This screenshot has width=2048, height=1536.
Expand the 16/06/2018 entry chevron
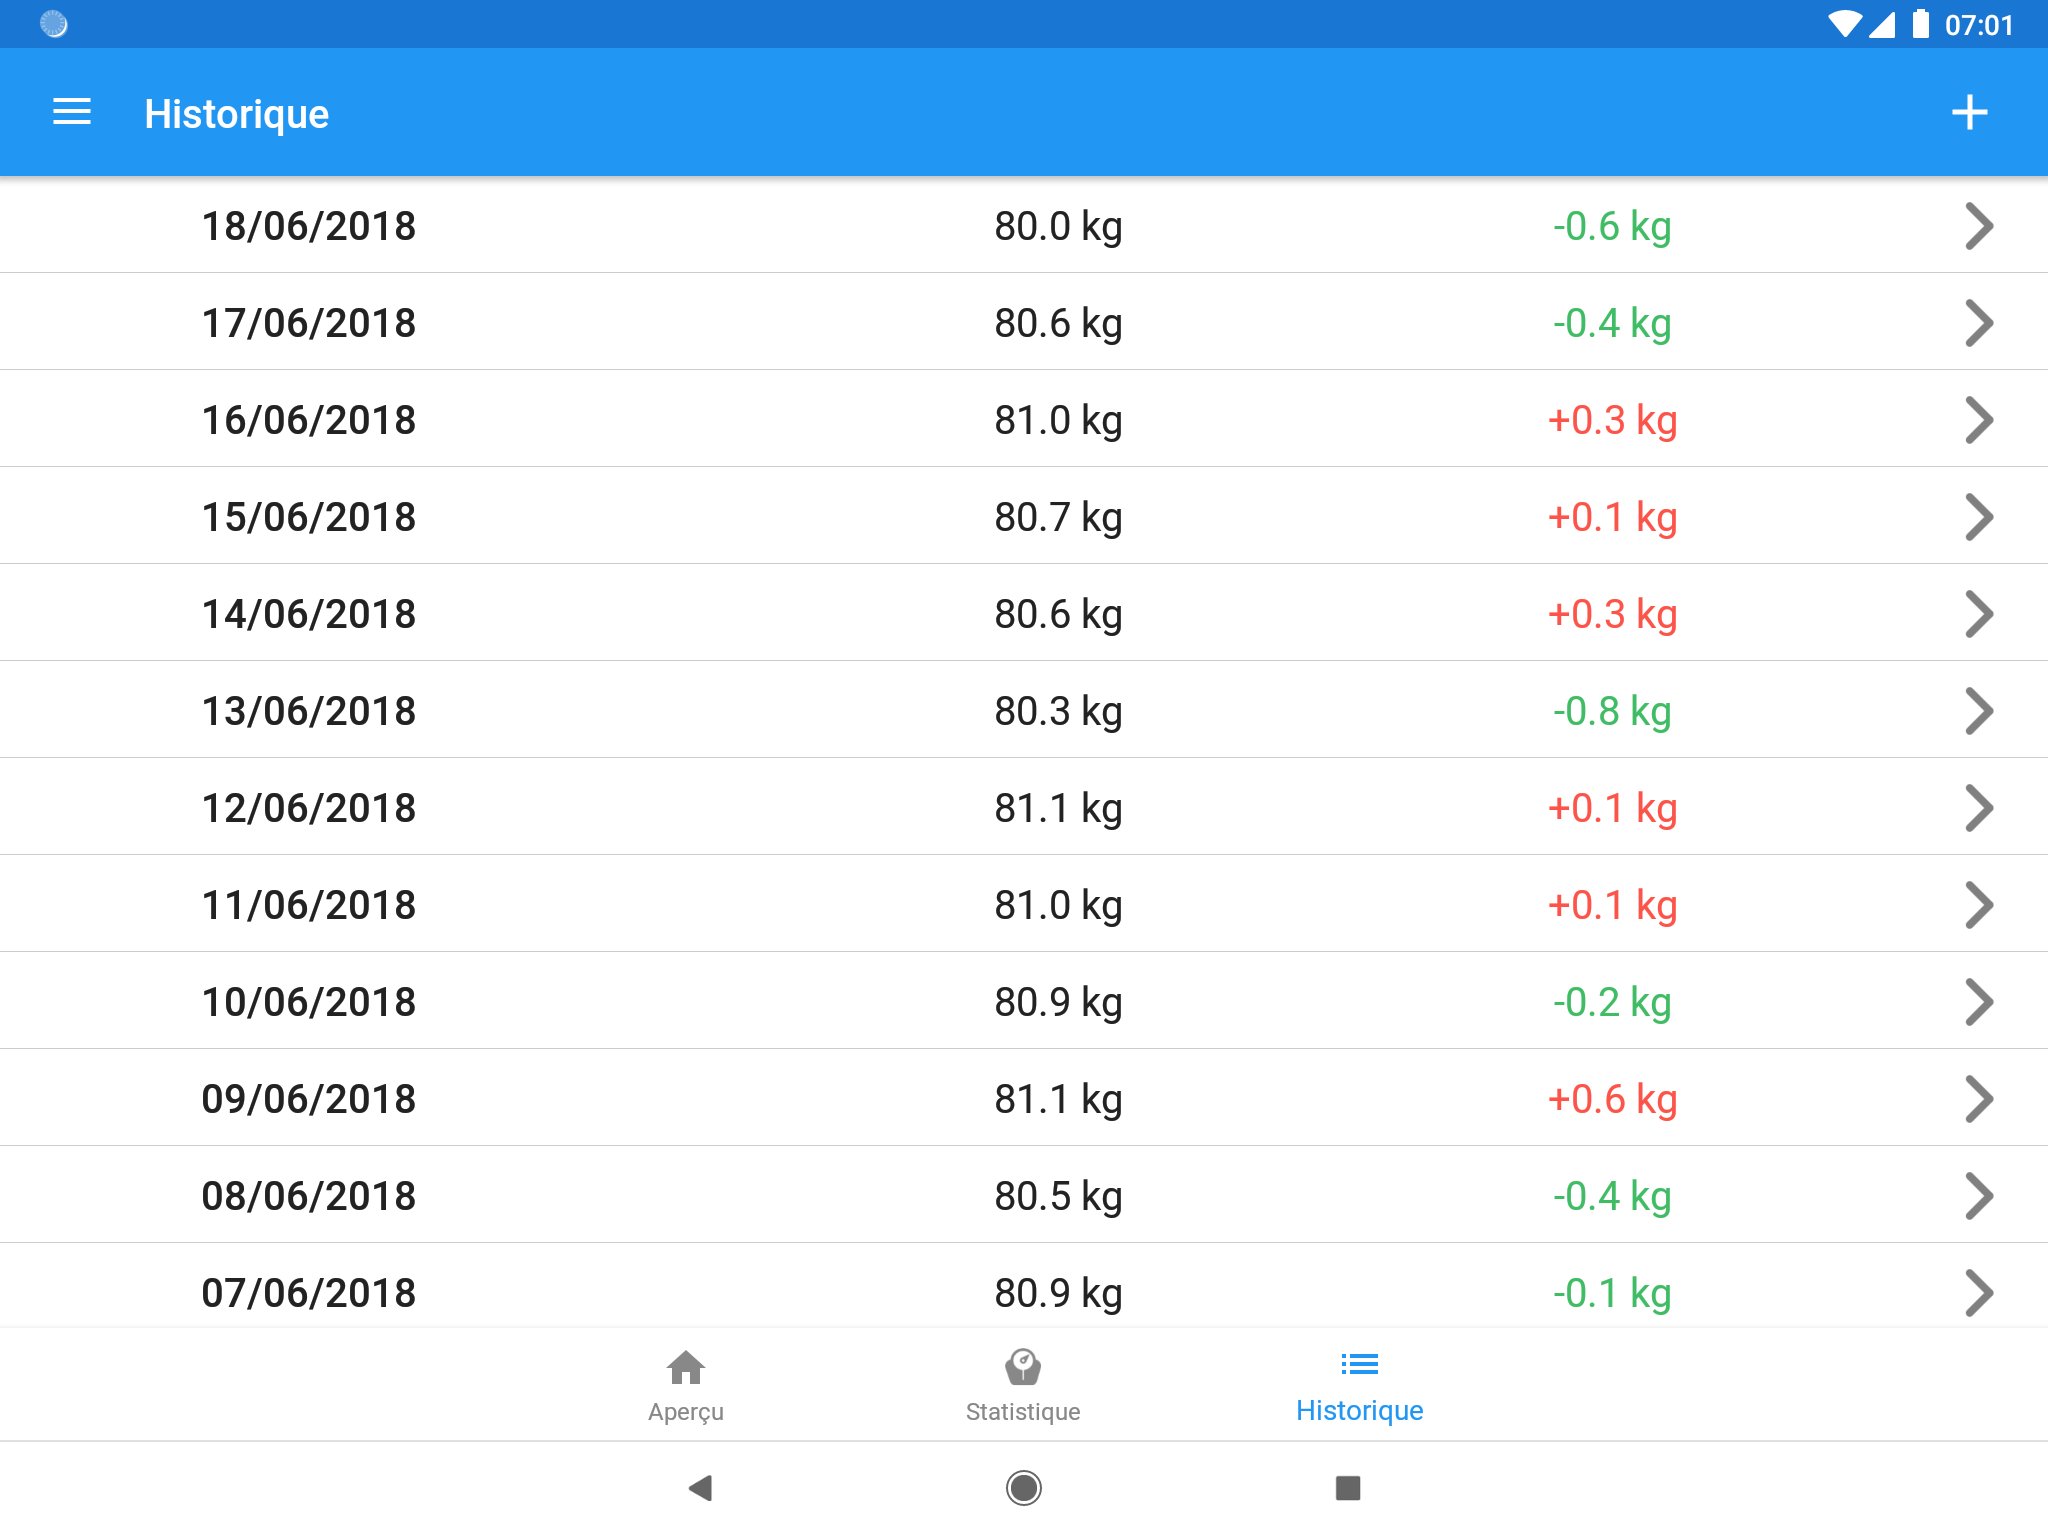(x=1978, y=420)
